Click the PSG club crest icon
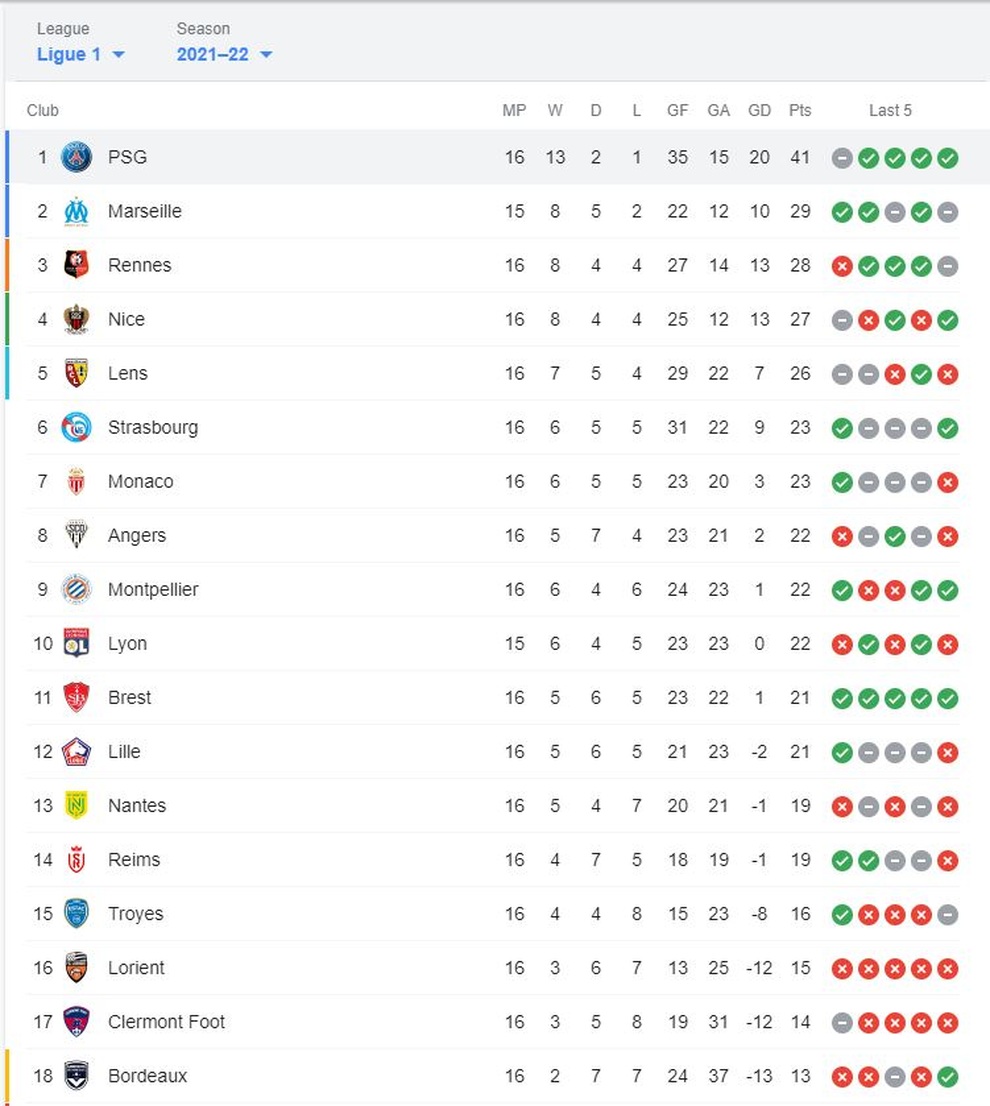The height and width of the screenshot is (1106, 990). 76,157
